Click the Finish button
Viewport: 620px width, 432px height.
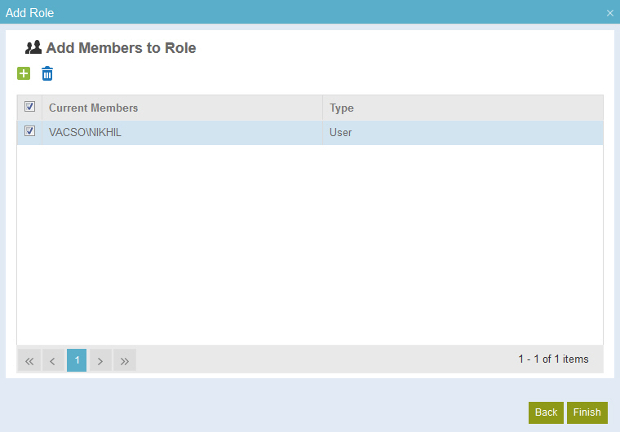click(587, 413)
